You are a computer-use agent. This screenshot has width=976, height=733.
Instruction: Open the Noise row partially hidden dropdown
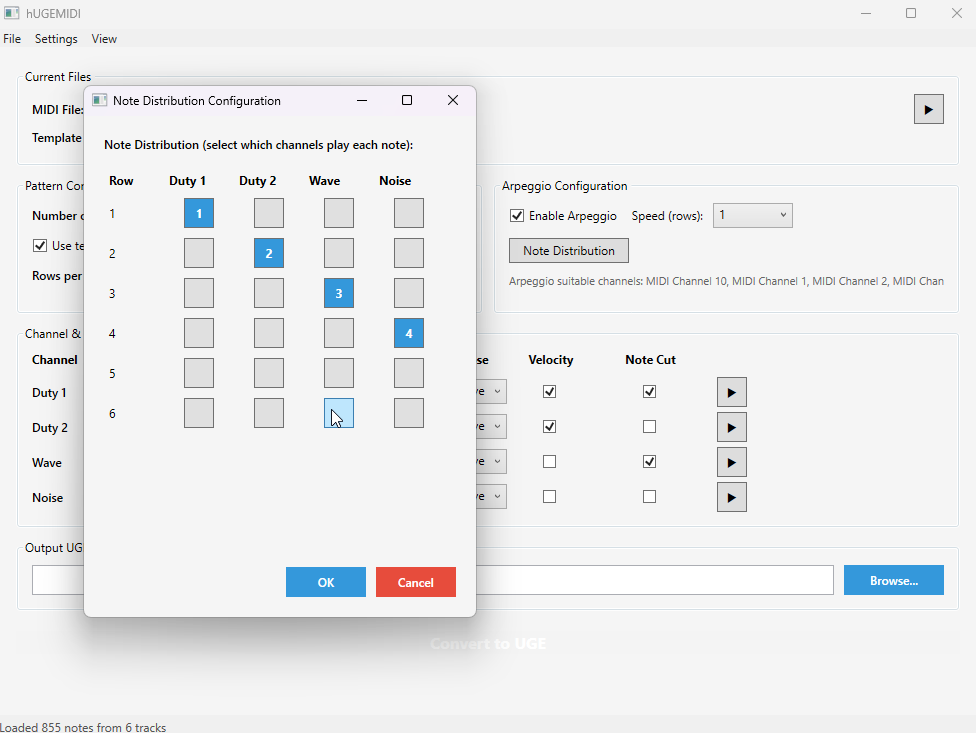(491, 497)
